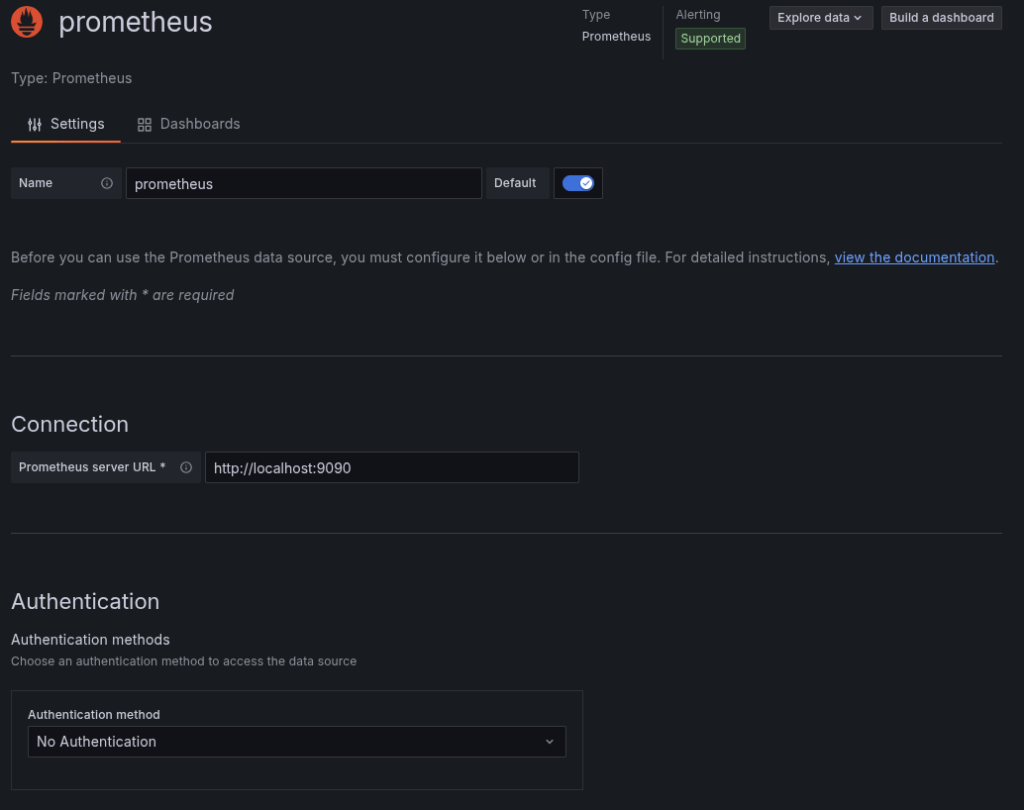Screen dimensions: 1024x810
Task: Click the grid icon beside Dashboards
Action: (144, 124)
